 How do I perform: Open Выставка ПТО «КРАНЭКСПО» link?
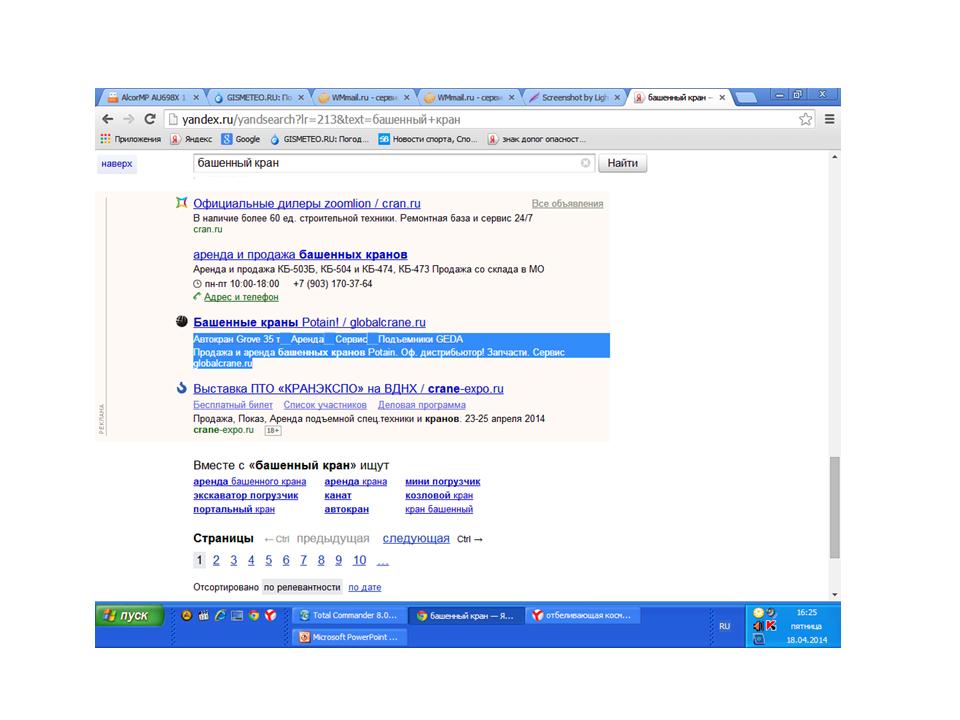348,388
